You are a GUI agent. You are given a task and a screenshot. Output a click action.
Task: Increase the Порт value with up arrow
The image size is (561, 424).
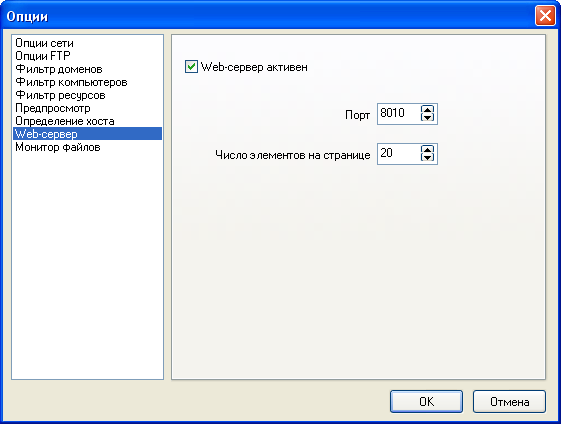427,109
